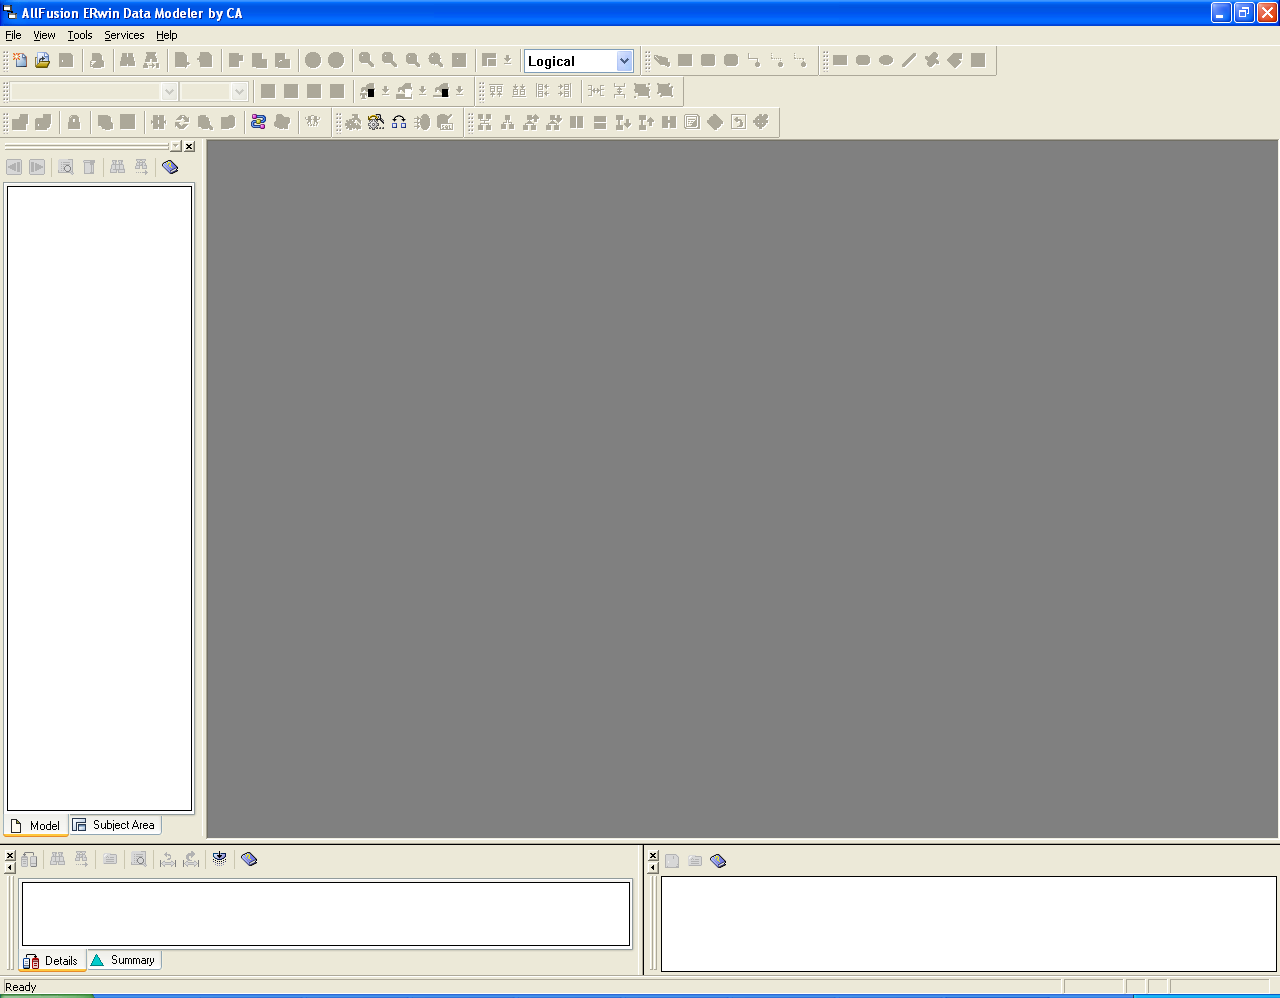The width and height of the screenshot is (1280, 998).
Task: Switch to the Subject Area tab
Action: tap(115, 825)
